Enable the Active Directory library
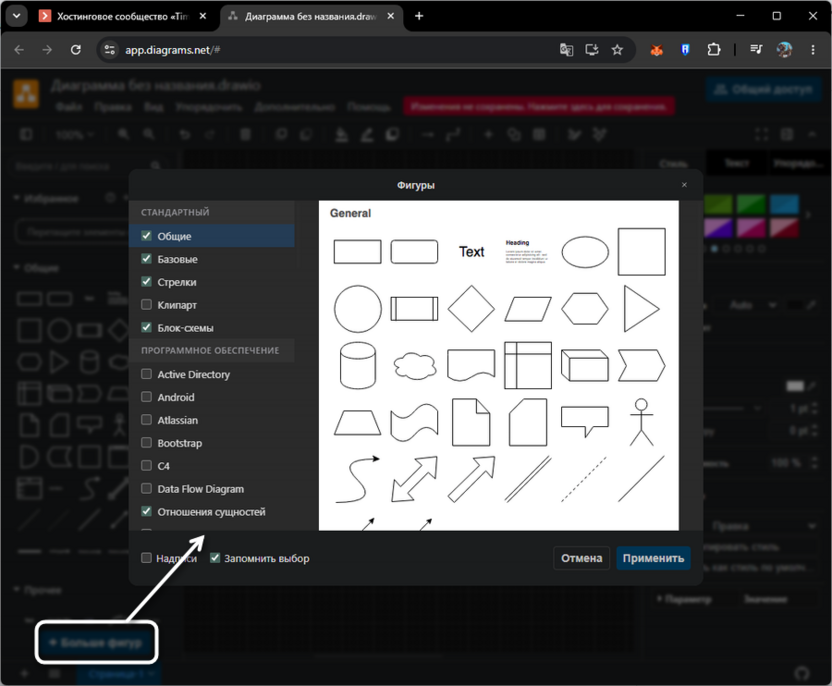 pos(146,374)
